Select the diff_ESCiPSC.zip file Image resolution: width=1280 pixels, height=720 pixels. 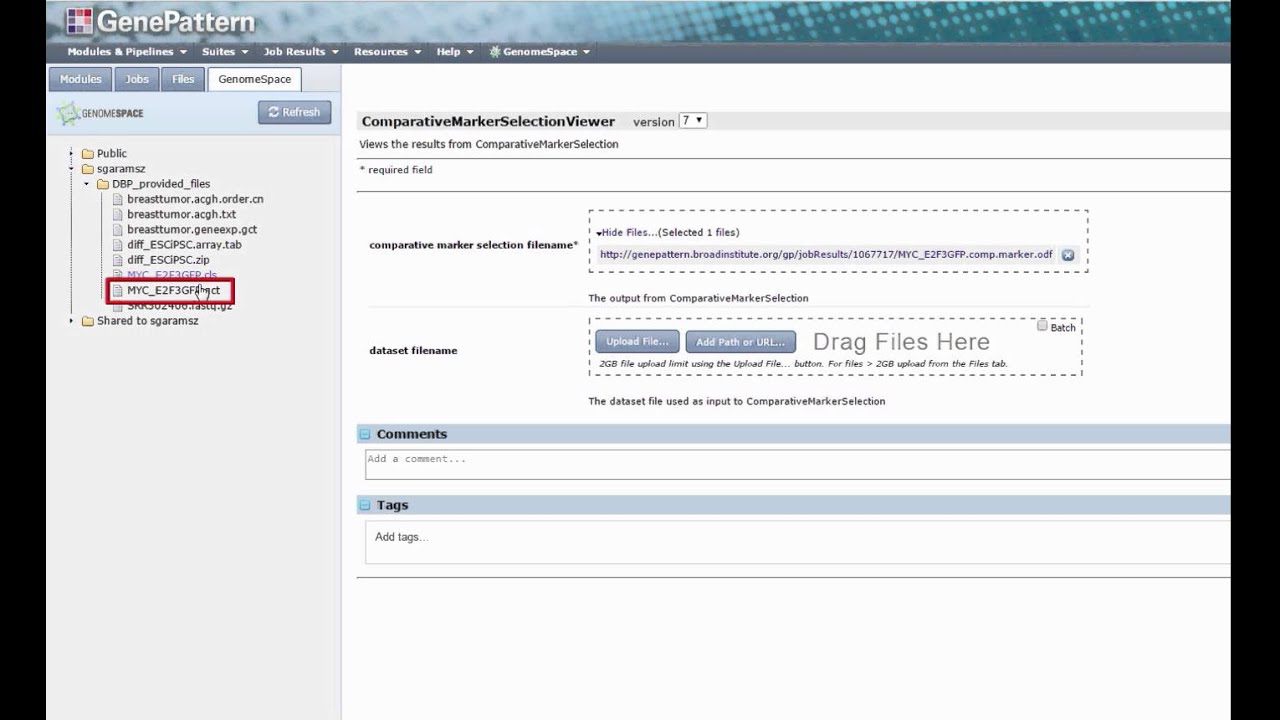(168, 260)
